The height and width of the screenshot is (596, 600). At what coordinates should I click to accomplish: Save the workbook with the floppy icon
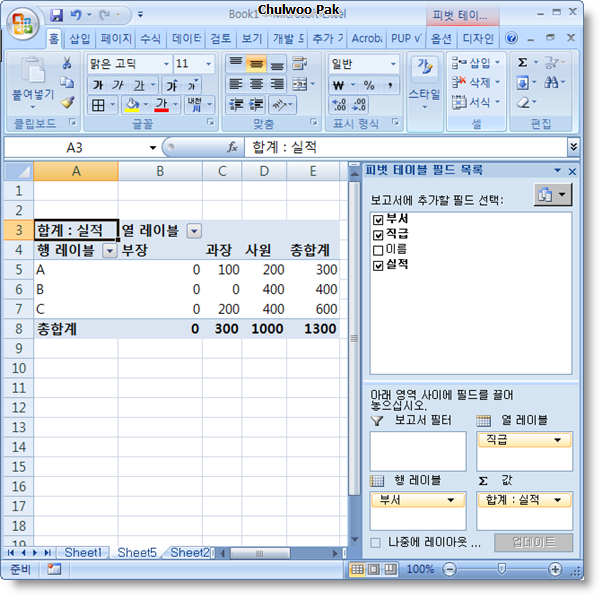(x=57, y=15)
